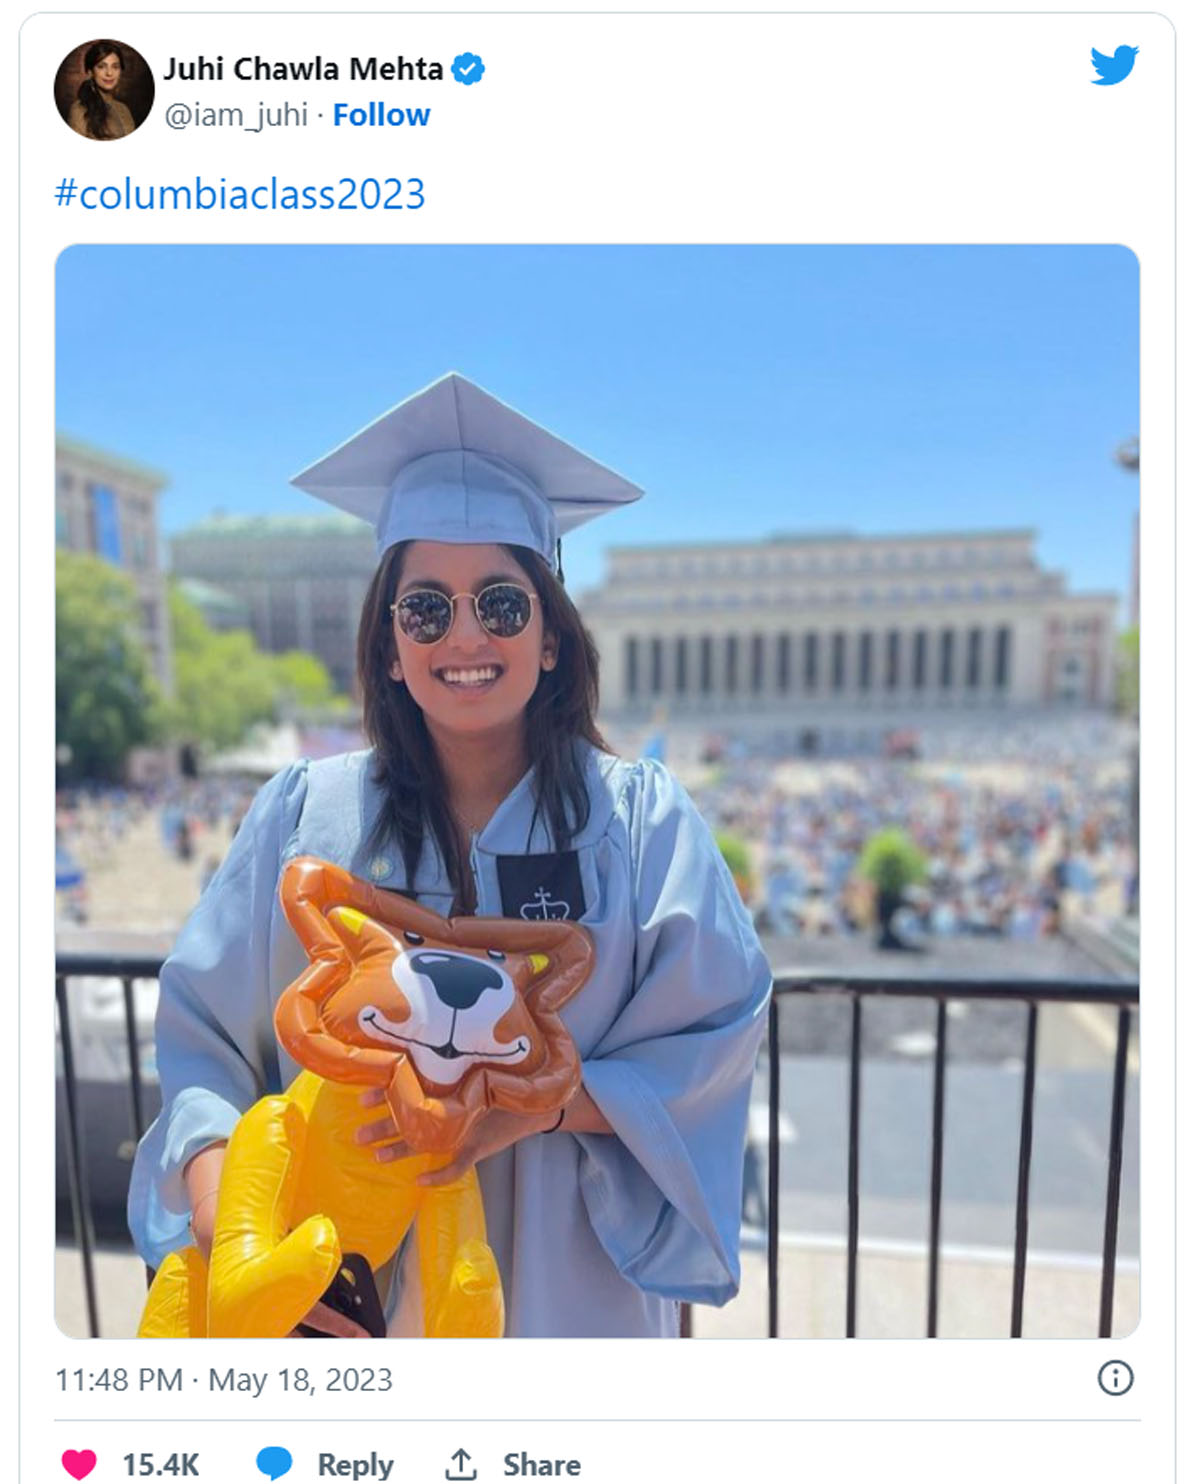Click the Juhi Chawla Mehta display name
Image resolution: width=1200 pixels, height=1484 pixels.
coord(303,69)
